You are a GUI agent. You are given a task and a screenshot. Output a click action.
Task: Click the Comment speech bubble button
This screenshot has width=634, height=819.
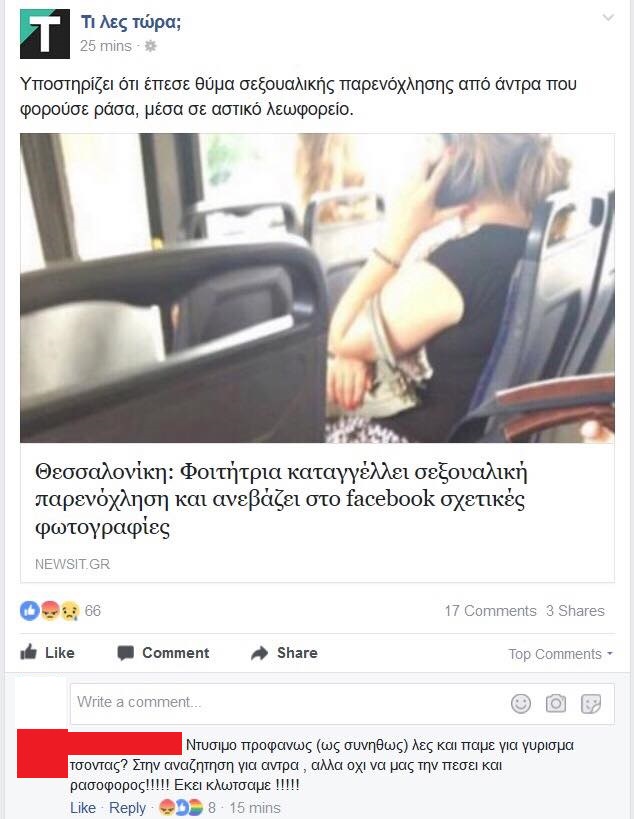163,653
